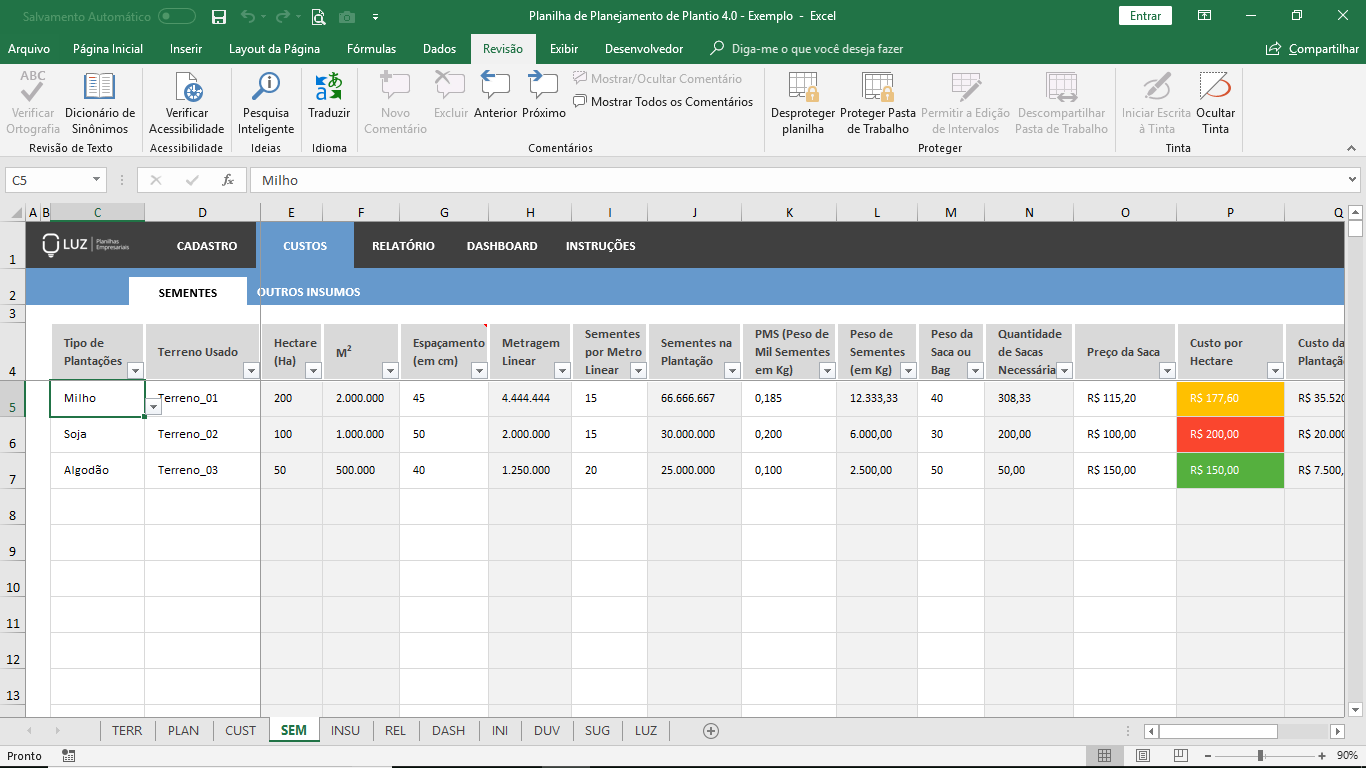Save the workbook with floppy disk icon
Screen dimensions: 1366x768
[219, 16]
